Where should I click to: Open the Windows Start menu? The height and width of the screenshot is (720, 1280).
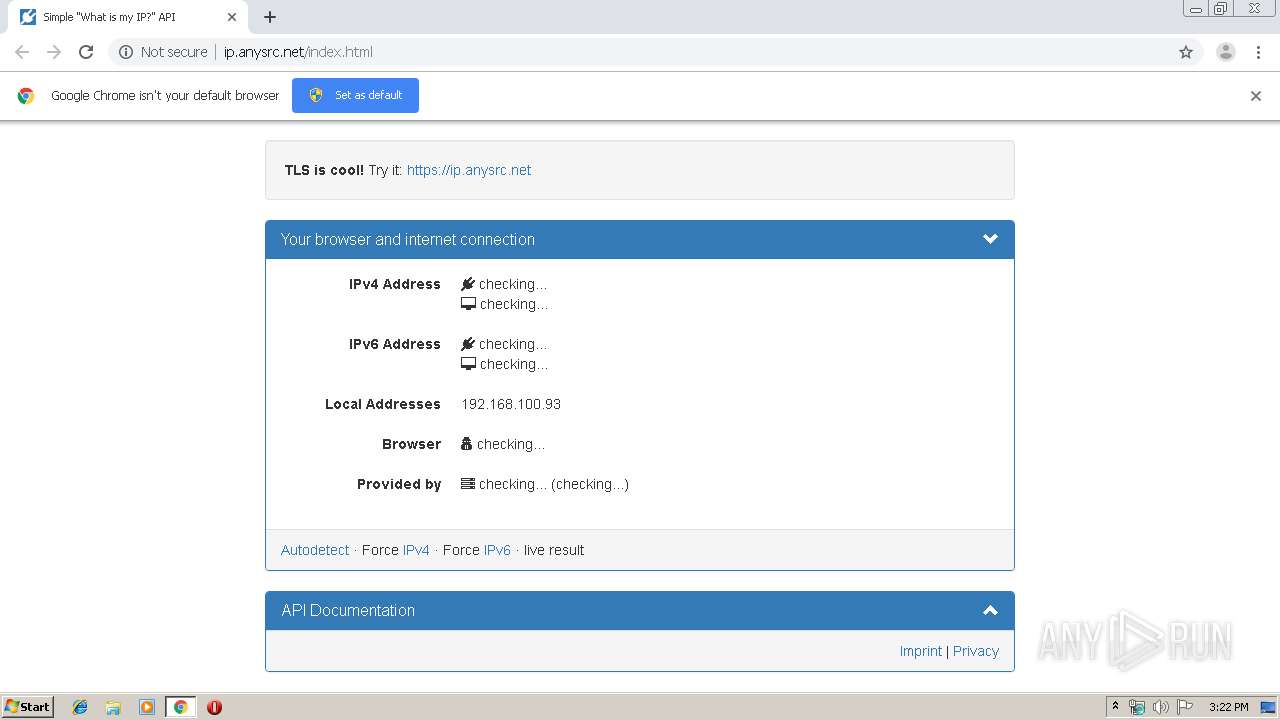(28, 707)
